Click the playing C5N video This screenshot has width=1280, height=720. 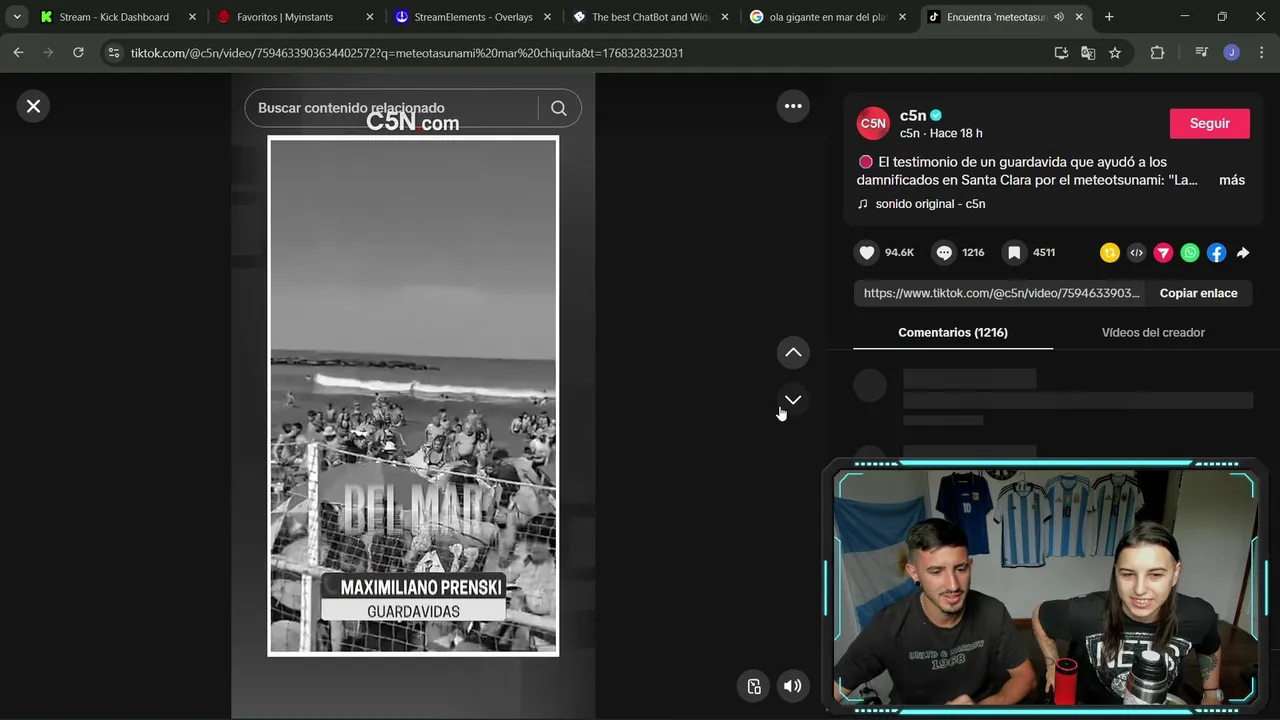click(x=413, y=396)
